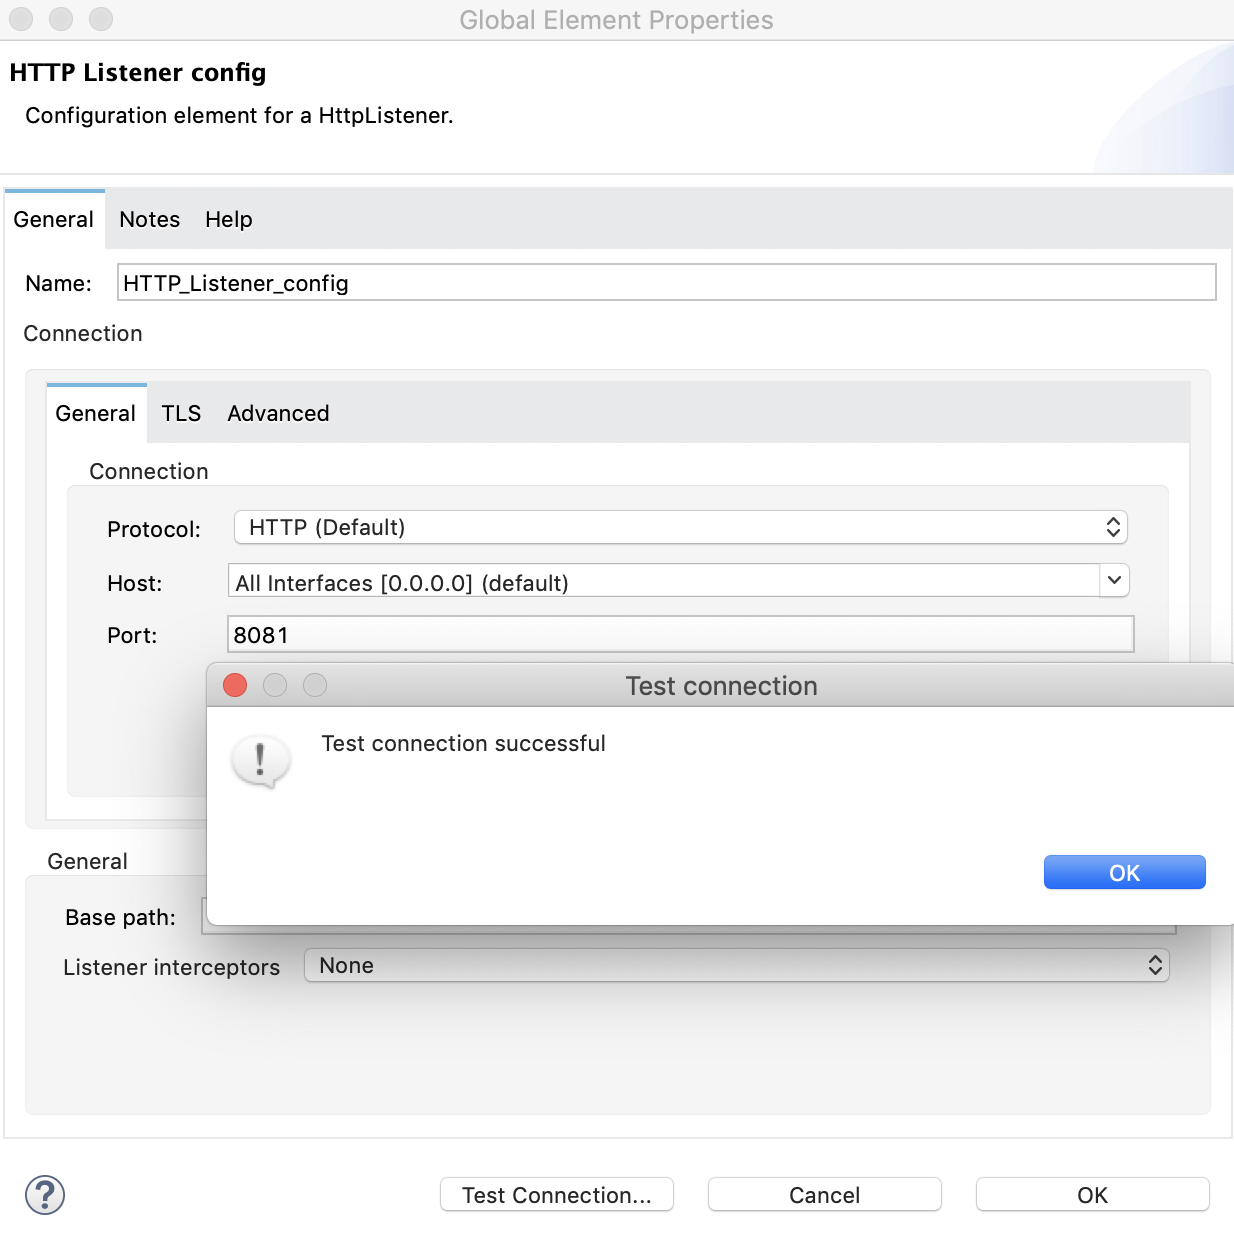Switch to the Notes tab
Image resolution: width=1234 pixels, height=1245 pixels.
point(148,219)
